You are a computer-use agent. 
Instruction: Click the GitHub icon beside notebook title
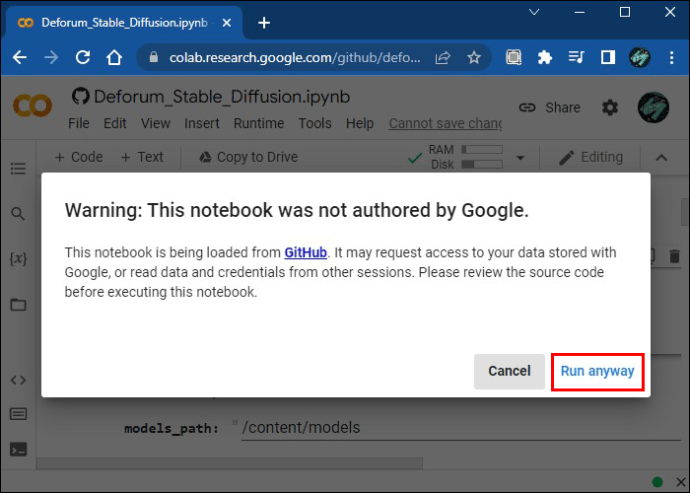coord(81,96)
